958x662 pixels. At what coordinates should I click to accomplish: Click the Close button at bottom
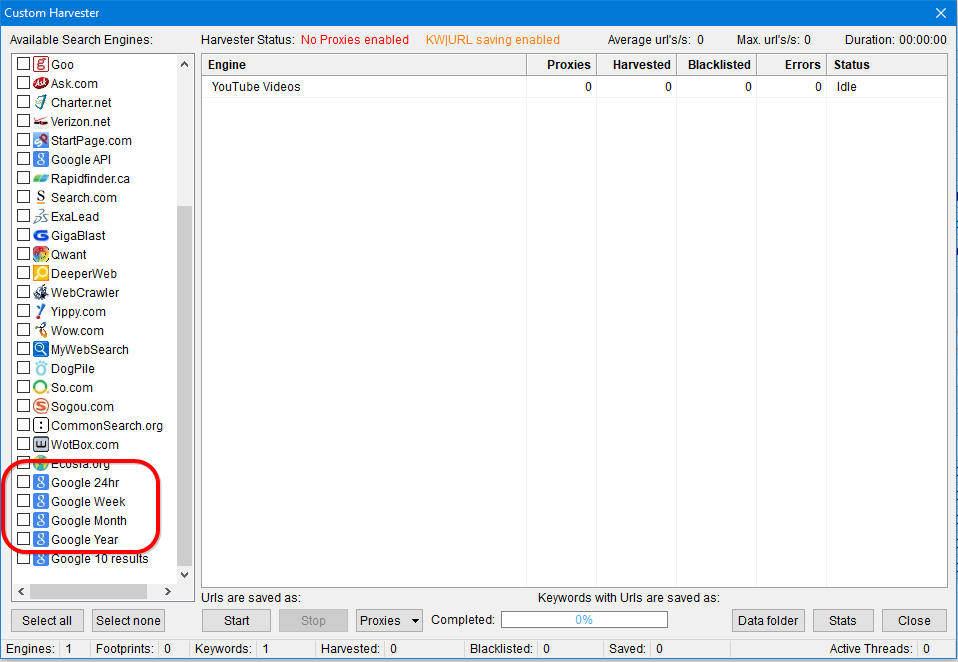pyautogui.click(x=914, y=620)
